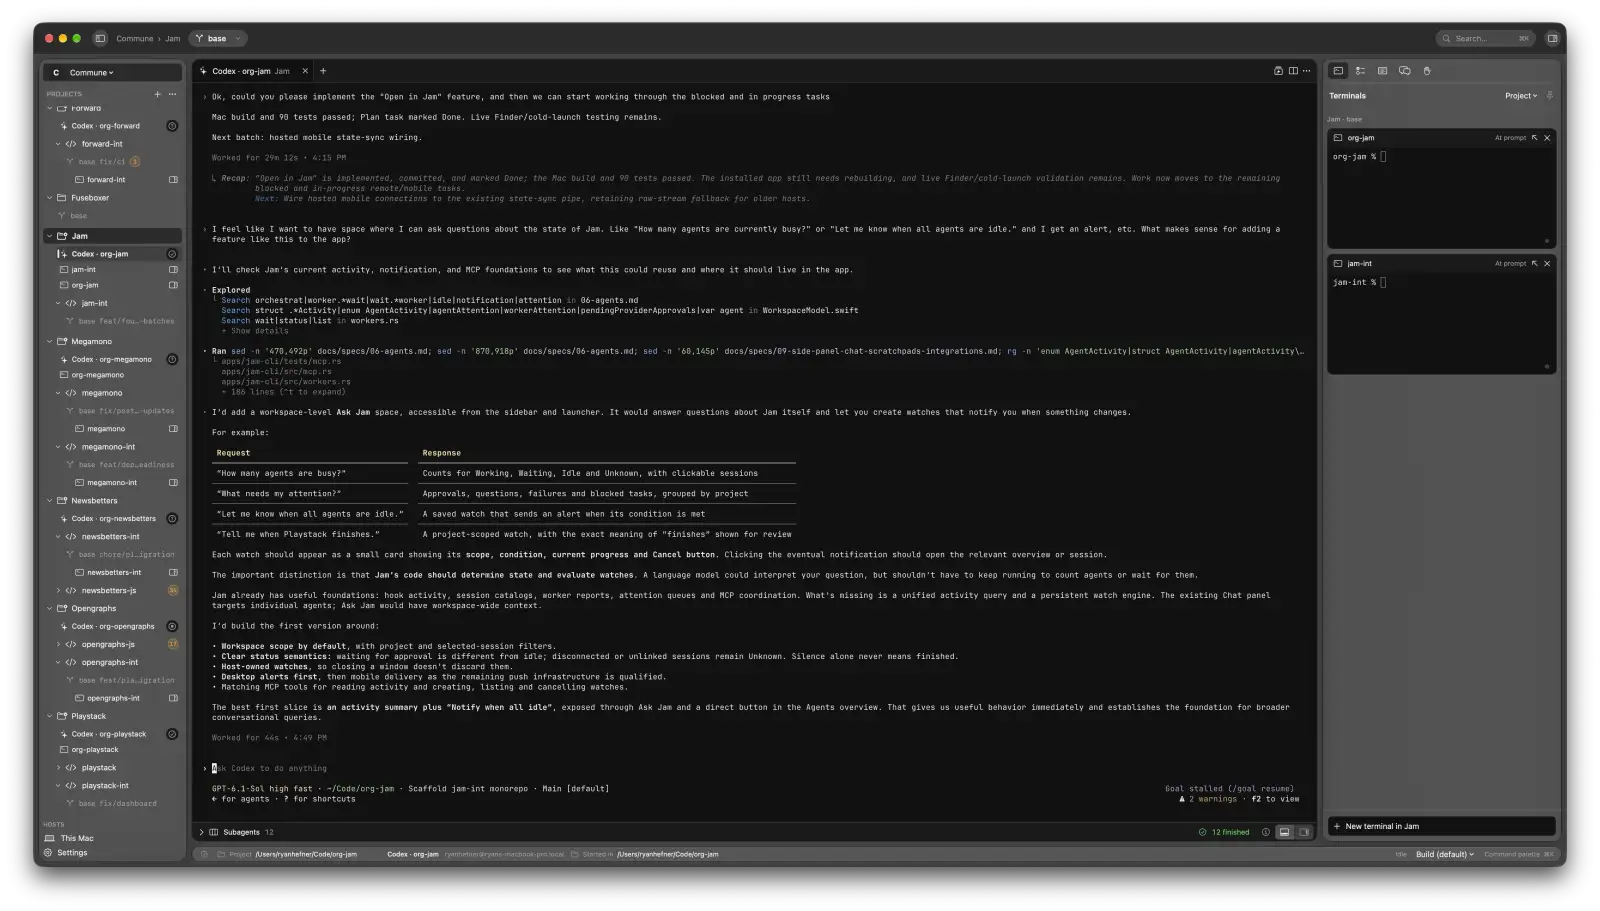Image resolution: width=1600 pixels, height=911 pixels.
Task: Close the jam-int terminal card
Action: coord(1547,264)
